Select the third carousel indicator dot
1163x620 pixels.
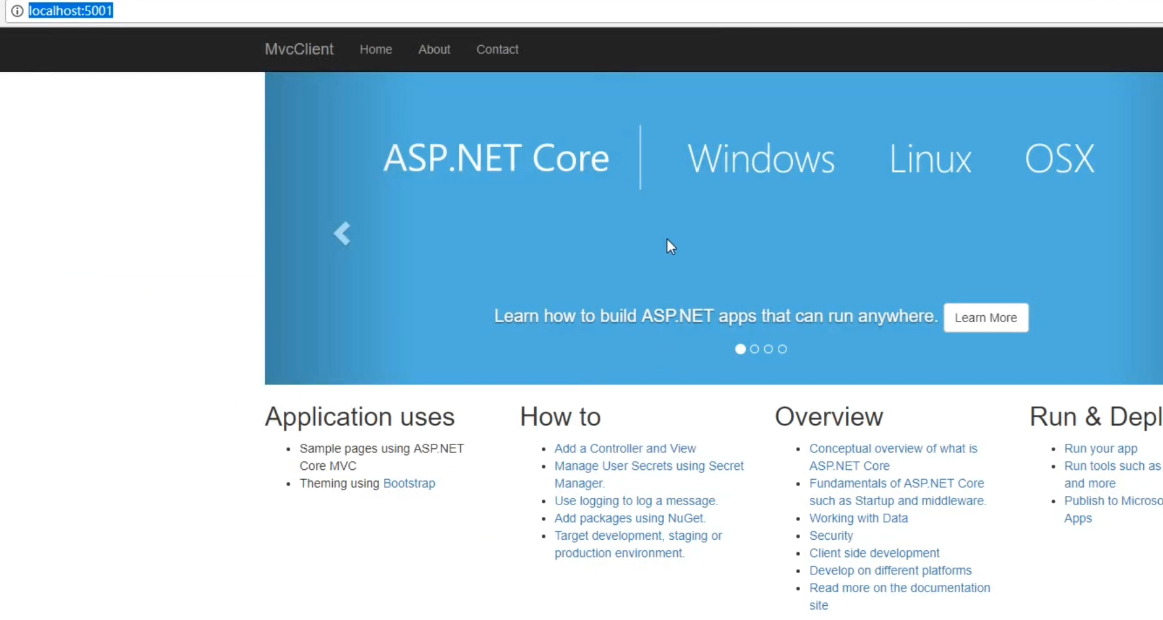click(x=768, y=349)
